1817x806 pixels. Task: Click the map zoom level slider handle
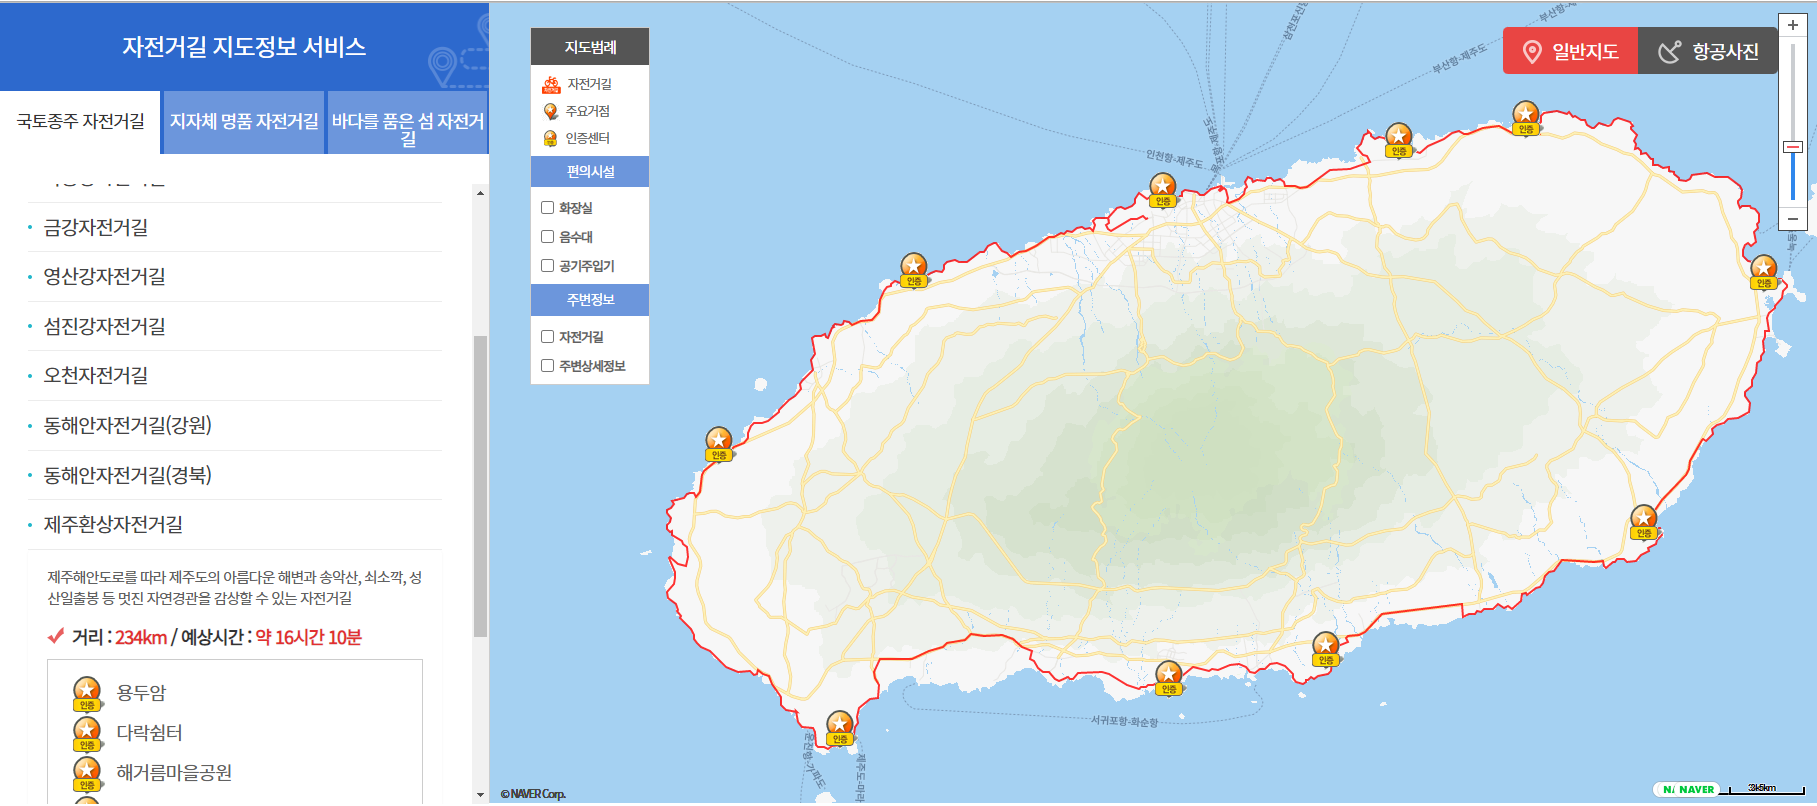pos(1792,147)
